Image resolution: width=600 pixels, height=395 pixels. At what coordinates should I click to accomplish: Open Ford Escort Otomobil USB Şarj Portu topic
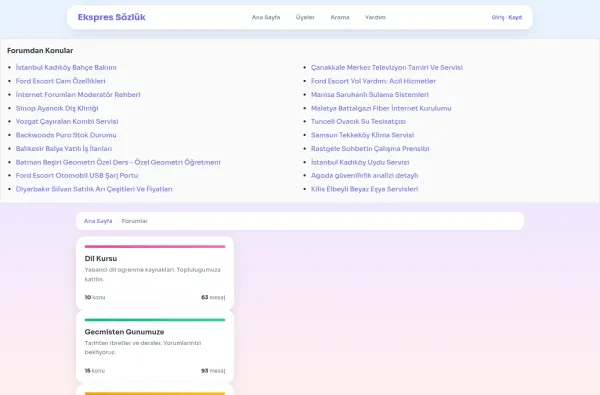(77, 175)
